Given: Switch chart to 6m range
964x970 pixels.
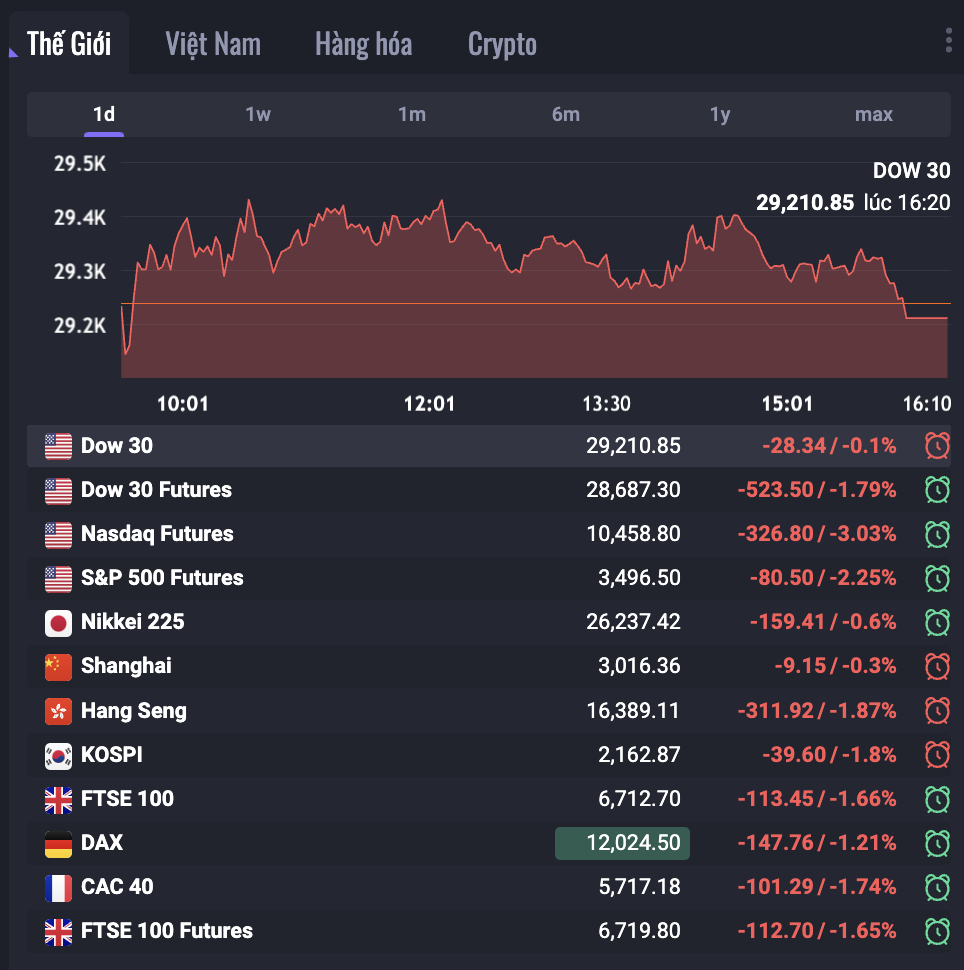Looking at the screenshot, I should click(x=566, y=115).
